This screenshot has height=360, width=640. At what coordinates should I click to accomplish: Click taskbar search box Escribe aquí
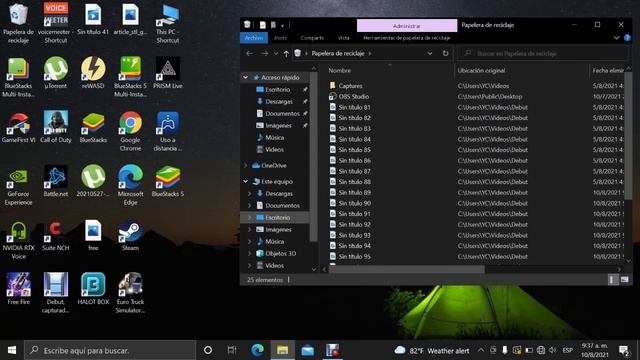pyautogui.click(x=110, y=350)
